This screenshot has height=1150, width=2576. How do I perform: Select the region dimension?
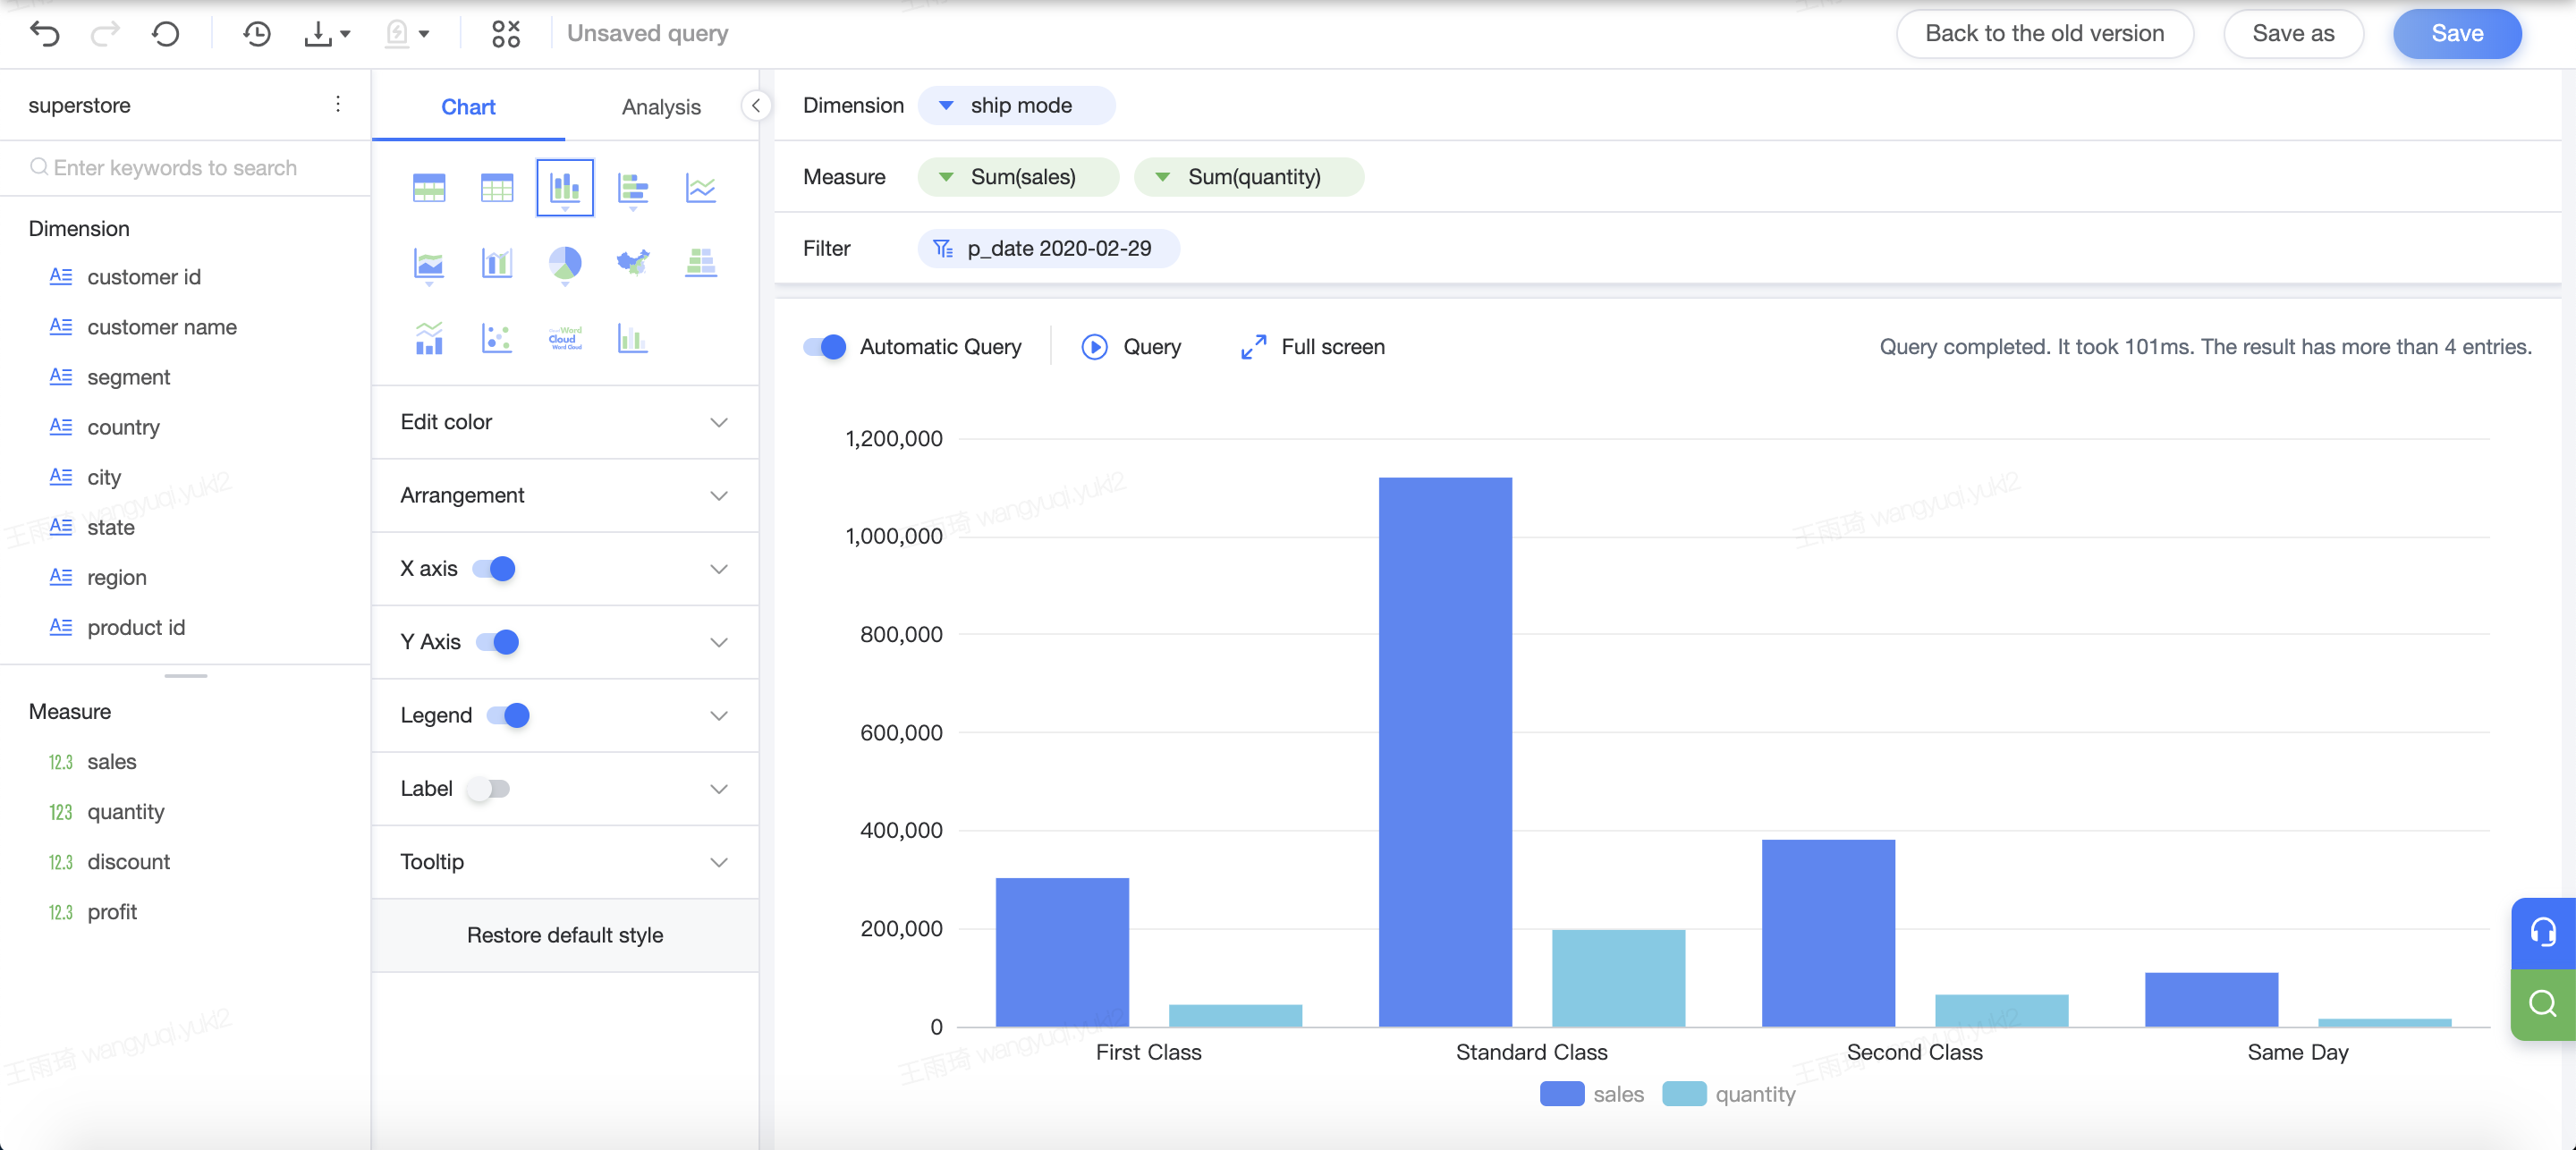pos(116,577)
